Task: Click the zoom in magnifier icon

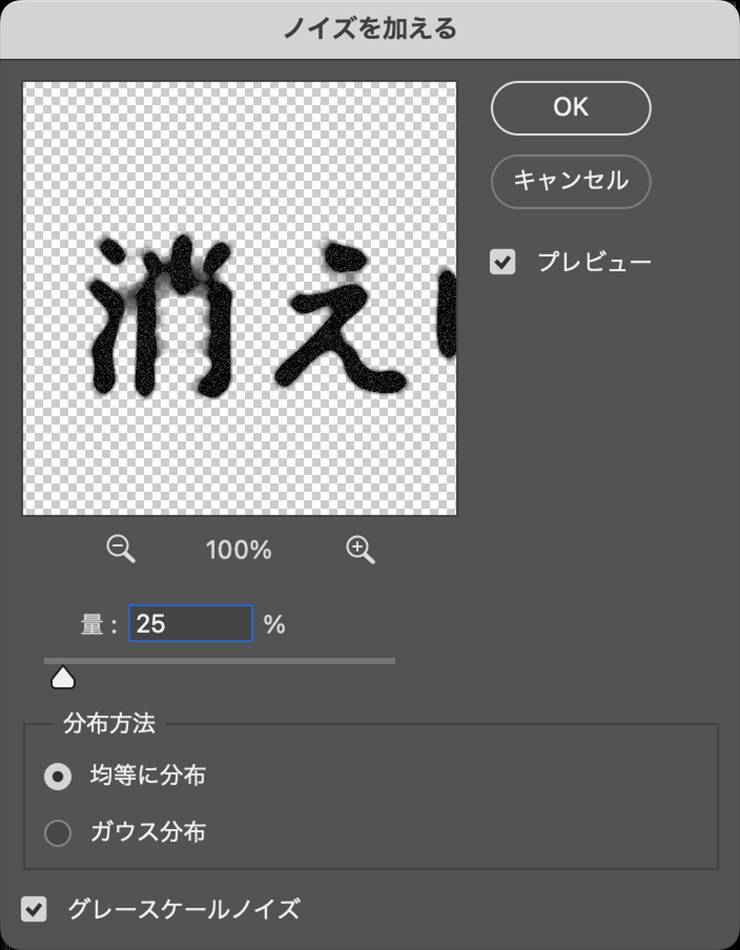Action: pos(360,548)
